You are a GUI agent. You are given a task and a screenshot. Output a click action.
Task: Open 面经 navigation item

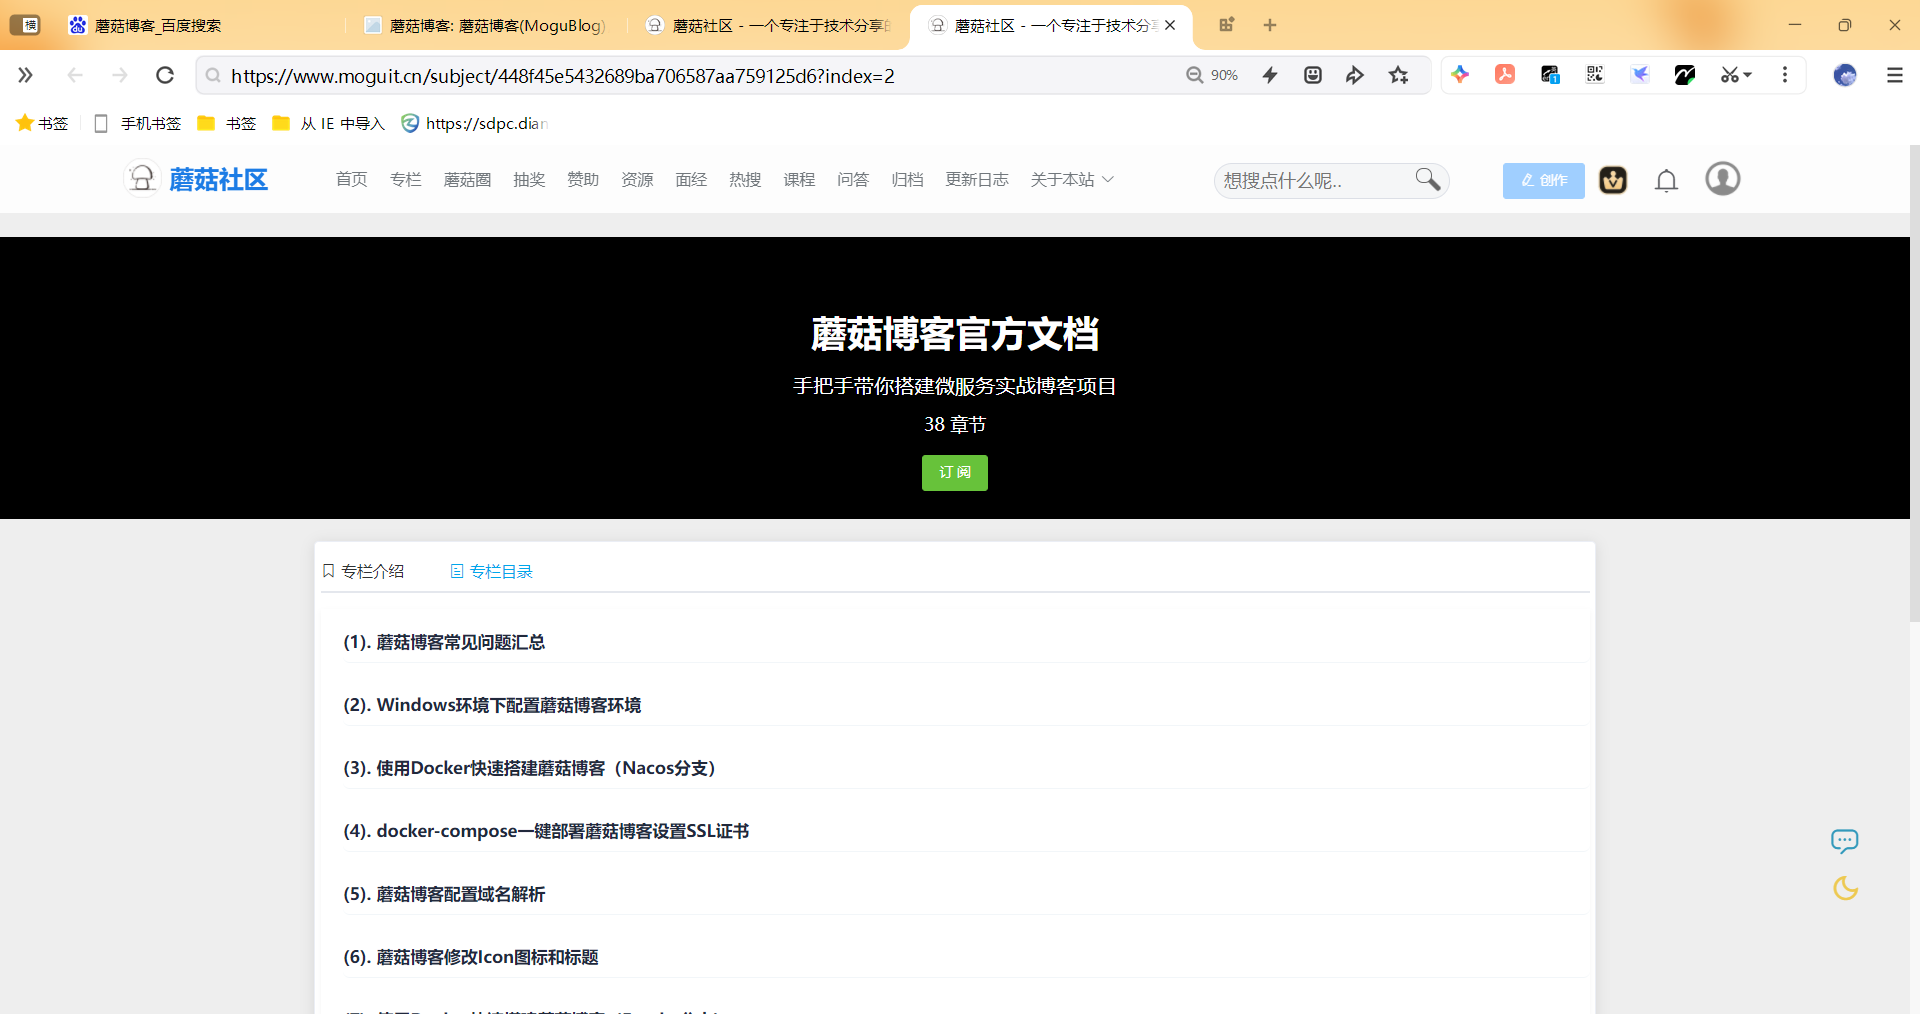pyautogui.click(x=691, y=179)
